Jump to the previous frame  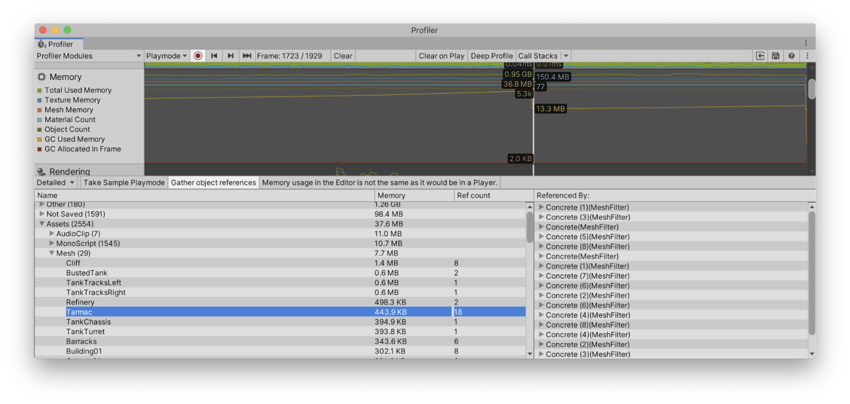coord(214,56)
